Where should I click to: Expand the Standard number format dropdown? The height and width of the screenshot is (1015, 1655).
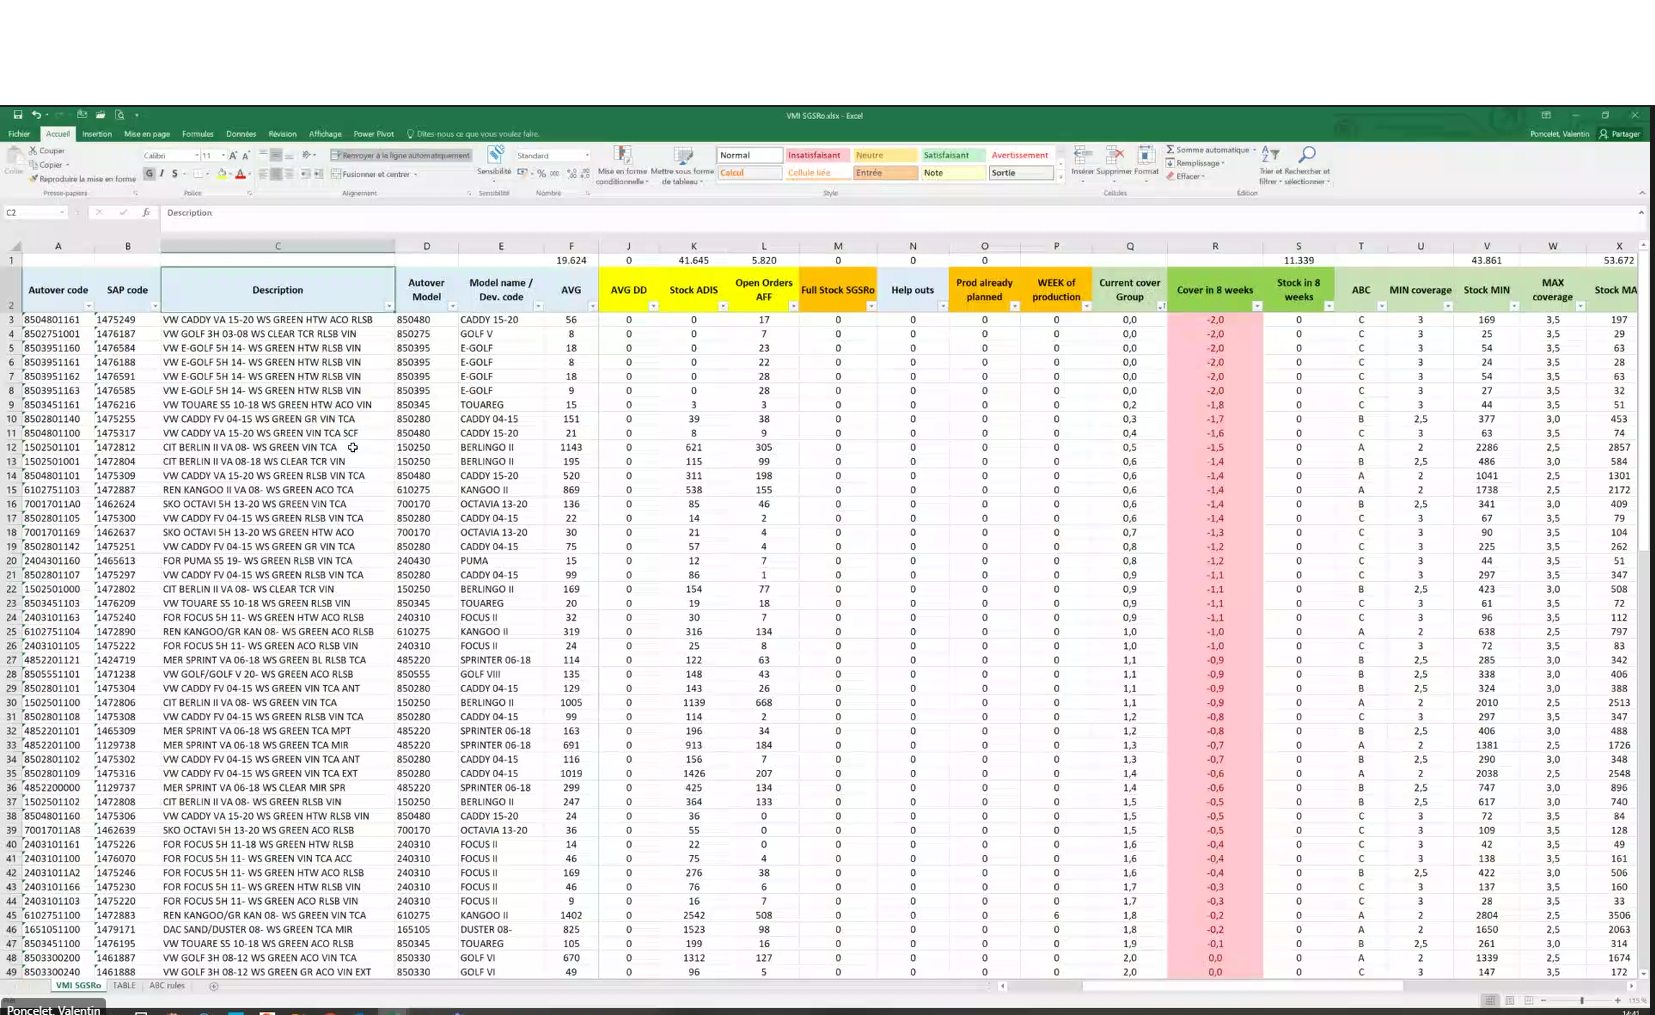click(587, 156)
